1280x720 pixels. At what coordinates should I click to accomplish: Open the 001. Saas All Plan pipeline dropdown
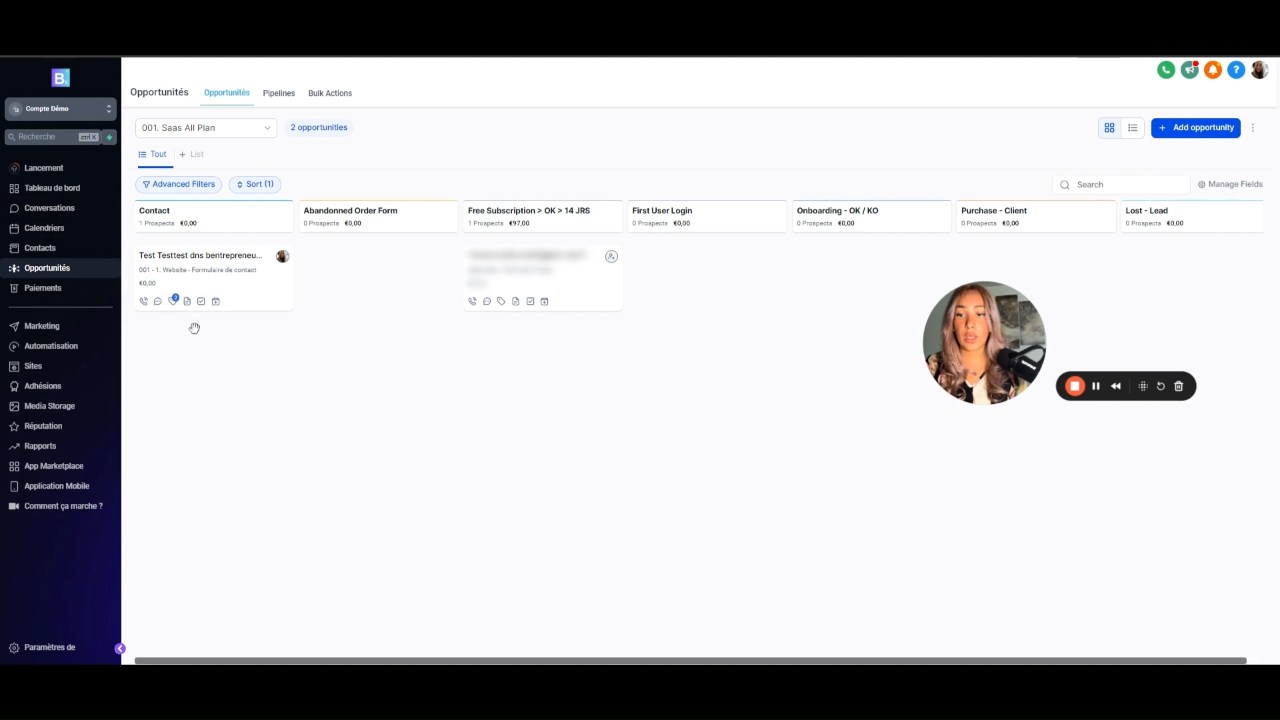(x=206, y=128)
